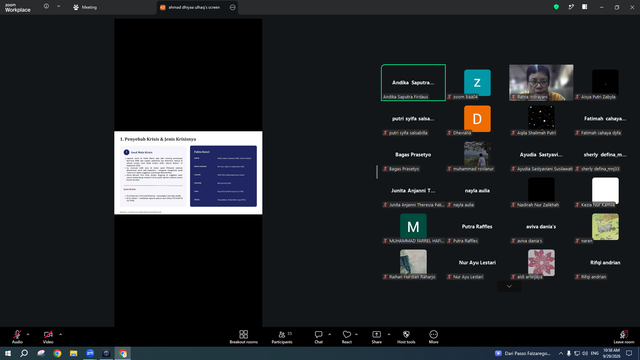Click the zoom baa04 Z avatar
Image resolution: width=640 pixels, height=360 pixels.
click(477, 82)
